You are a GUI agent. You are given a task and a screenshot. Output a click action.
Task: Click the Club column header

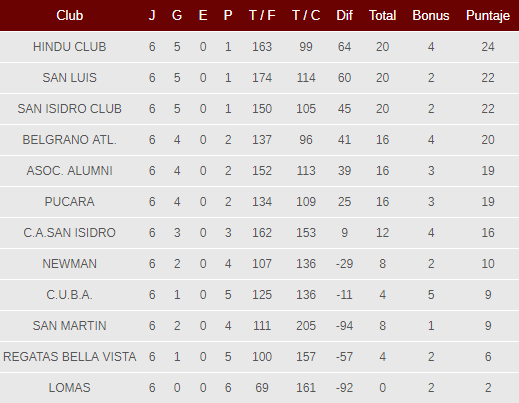pos(69,15)
